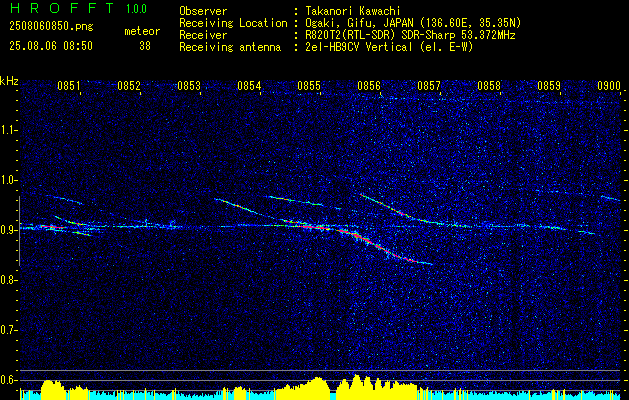
Task: Select the version number 1.0.0
Action: tap(136, 8)
